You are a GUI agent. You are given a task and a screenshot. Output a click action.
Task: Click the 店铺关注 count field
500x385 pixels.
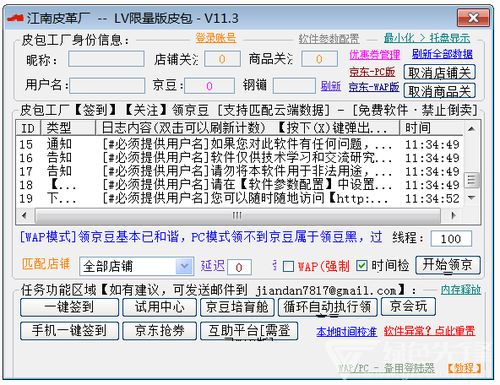[222, 59]
